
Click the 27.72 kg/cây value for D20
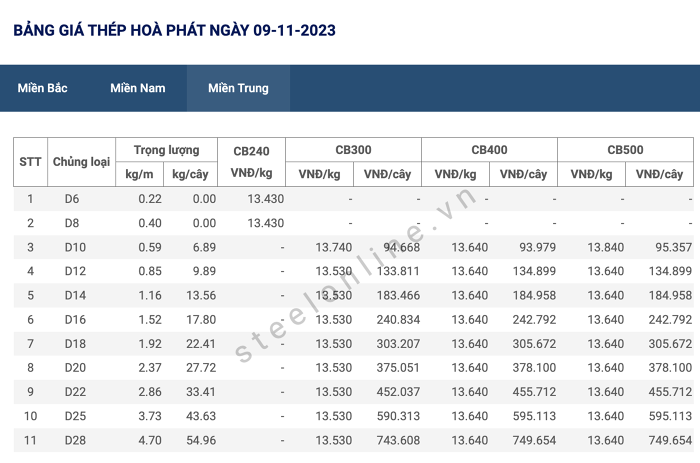point(201,367)
